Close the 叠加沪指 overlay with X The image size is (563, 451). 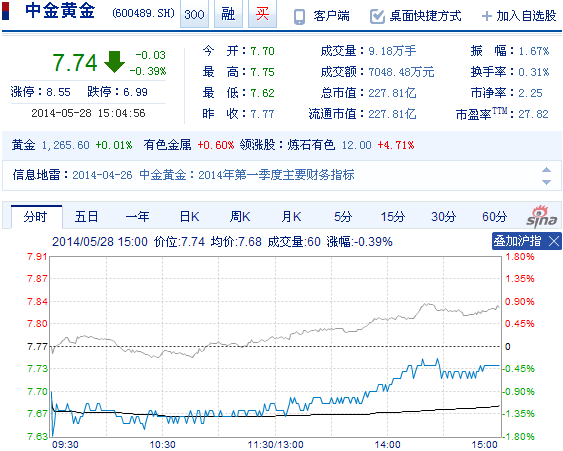(554, 241)
